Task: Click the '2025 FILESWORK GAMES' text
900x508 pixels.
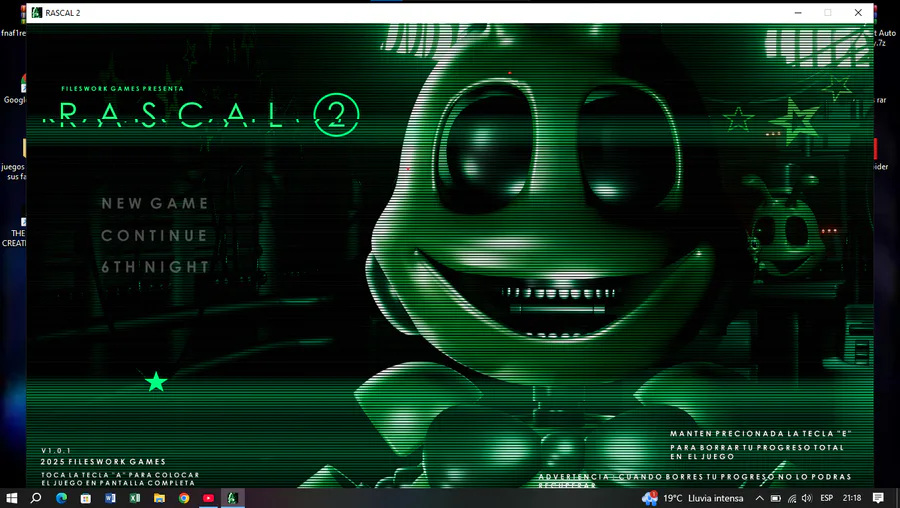Action: (103, 462)
